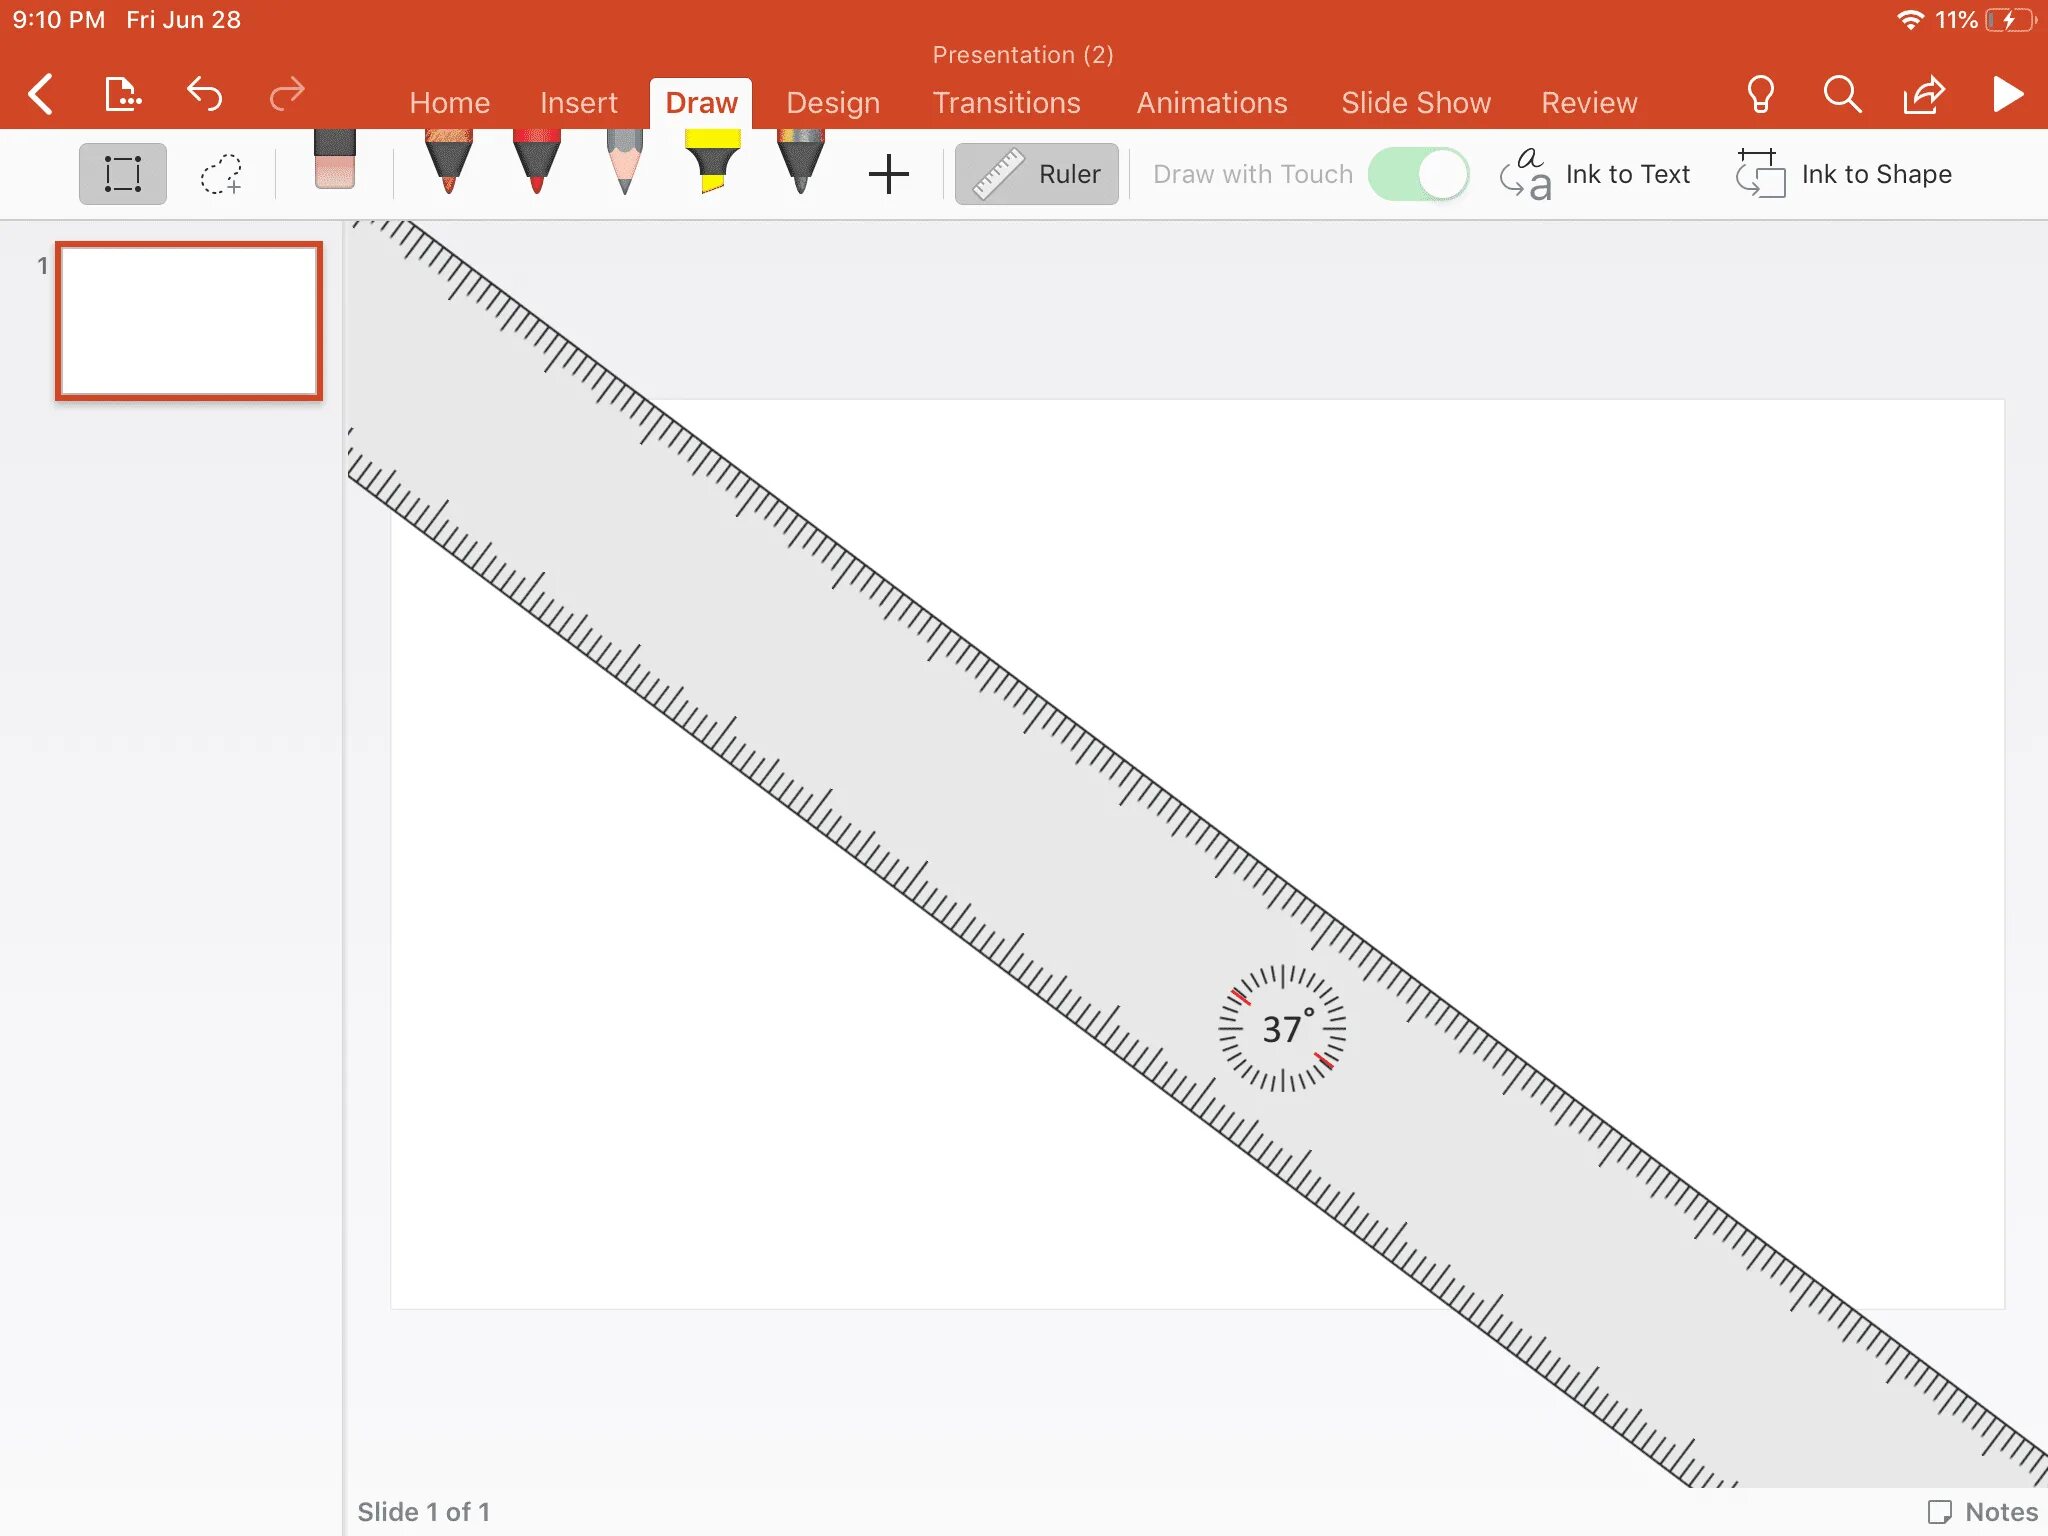Open the Transitions tab

pyautogui.click(x=1006, y=103)
